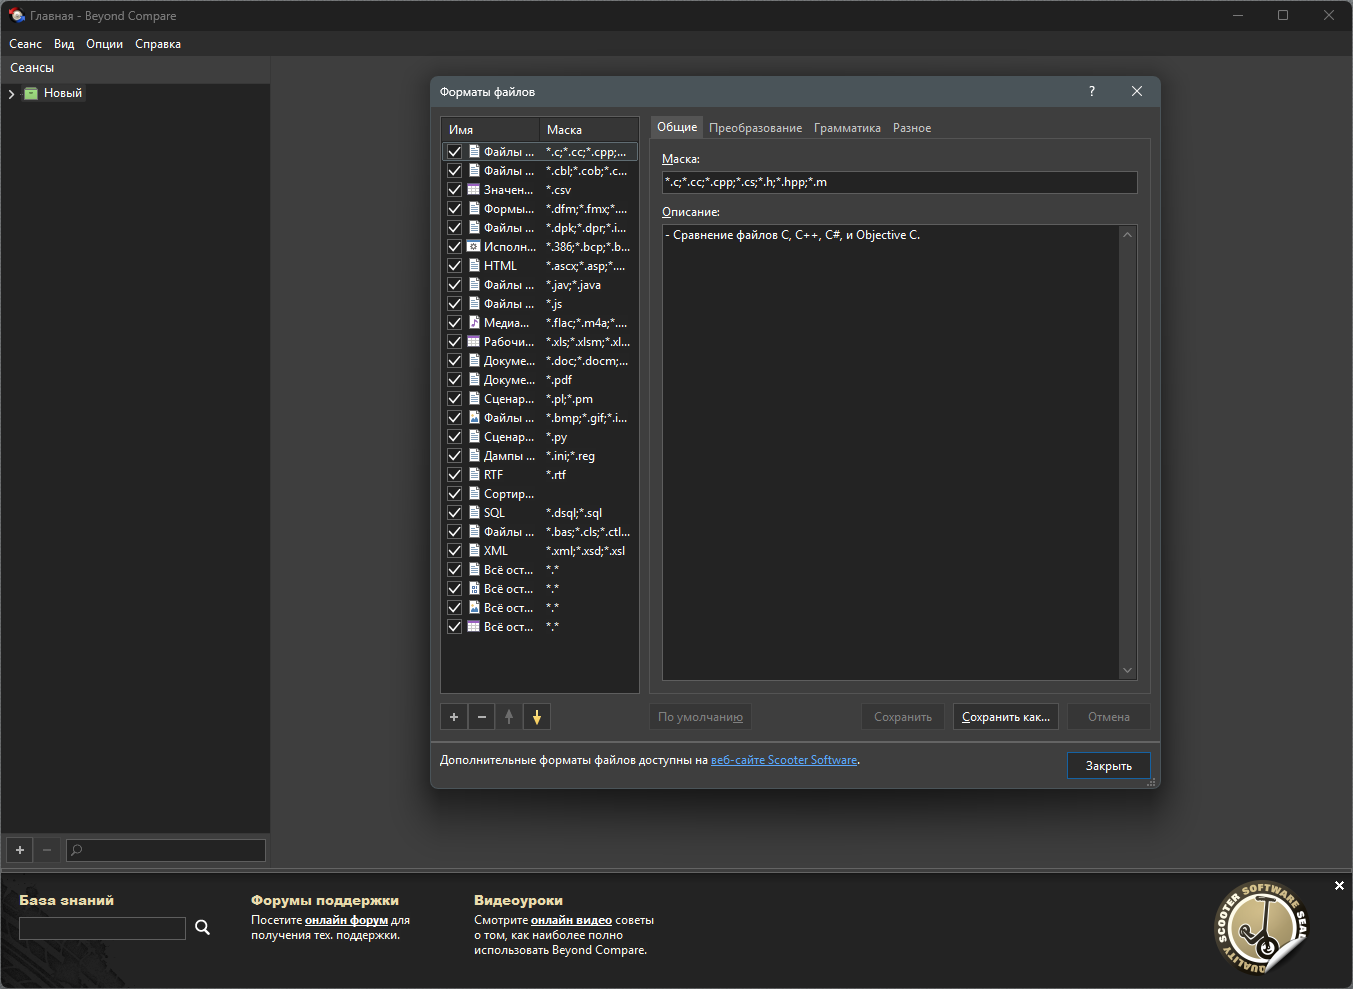Viewport: 1353px width, 989px height.
Task: Add a new session with the Сеансы plus button
Action: [20, 850]
